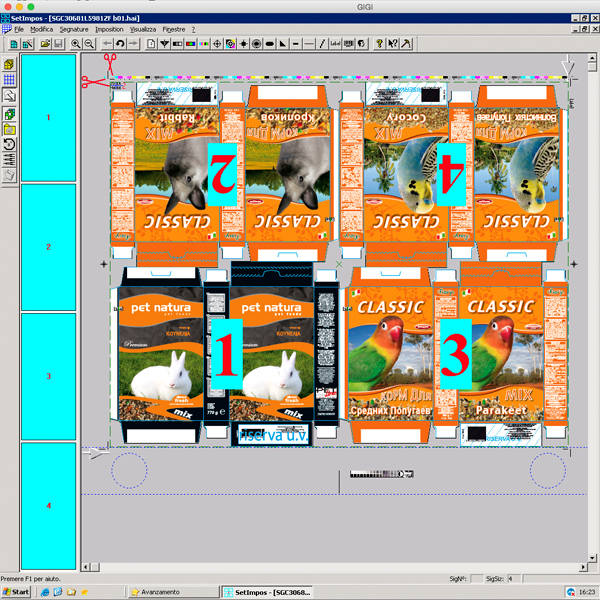Viewport: 600px width, 600px height.
Task: Click the SigSiz input field
Action: [514, 579]
